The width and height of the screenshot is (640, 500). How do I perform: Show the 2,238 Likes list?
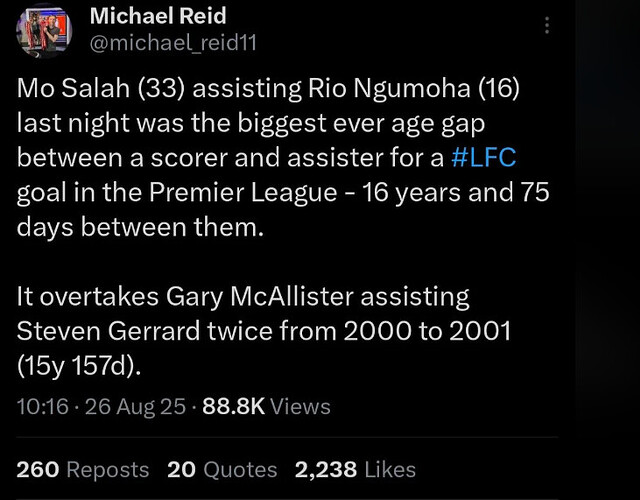355,469
